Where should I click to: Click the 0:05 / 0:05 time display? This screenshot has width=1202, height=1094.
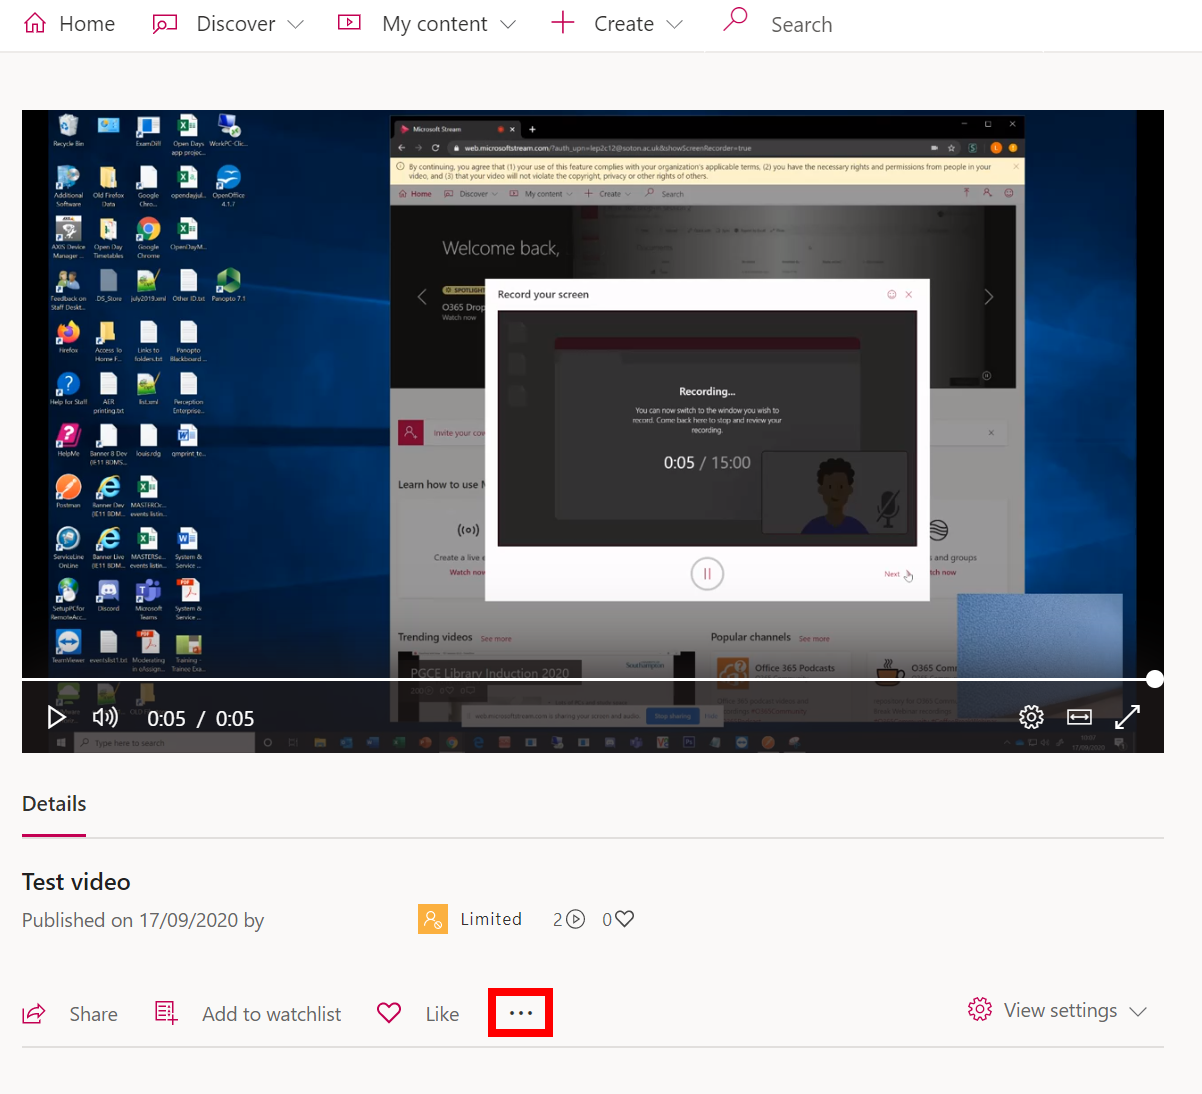click(201, 718)
